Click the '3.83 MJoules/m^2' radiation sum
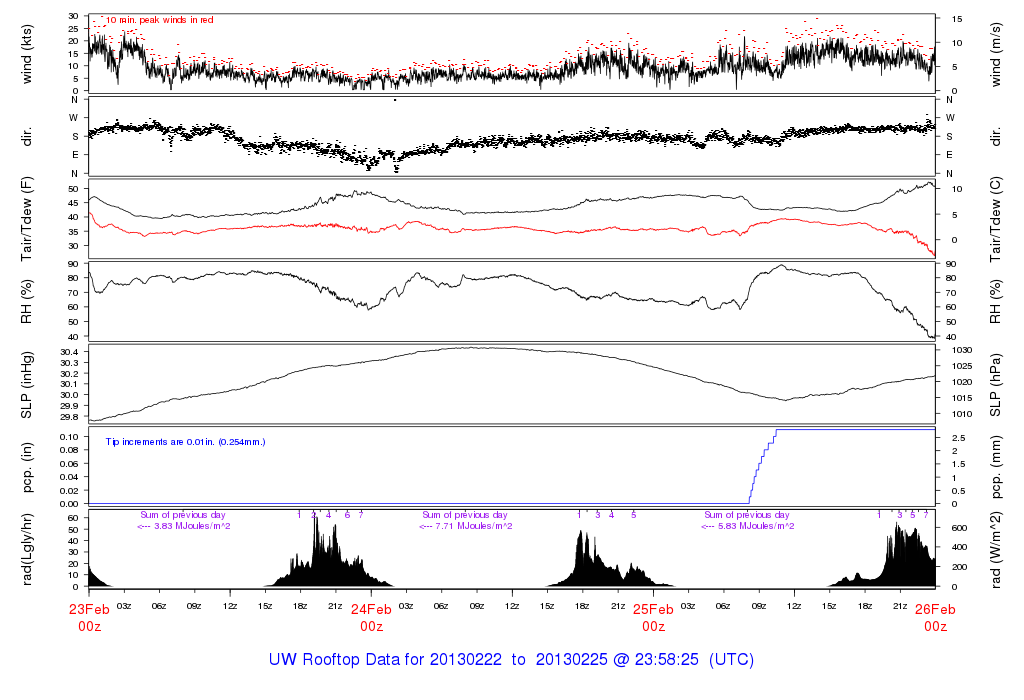This screenshot has width=1024, height=700. [192, 526]
